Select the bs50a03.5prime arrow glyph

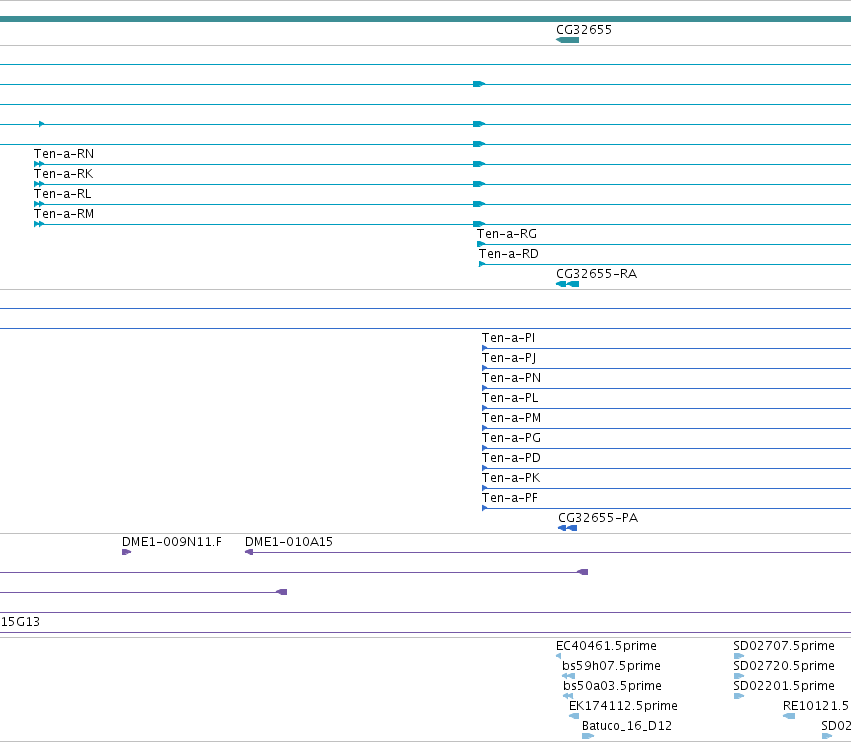(x=568, y=696)
